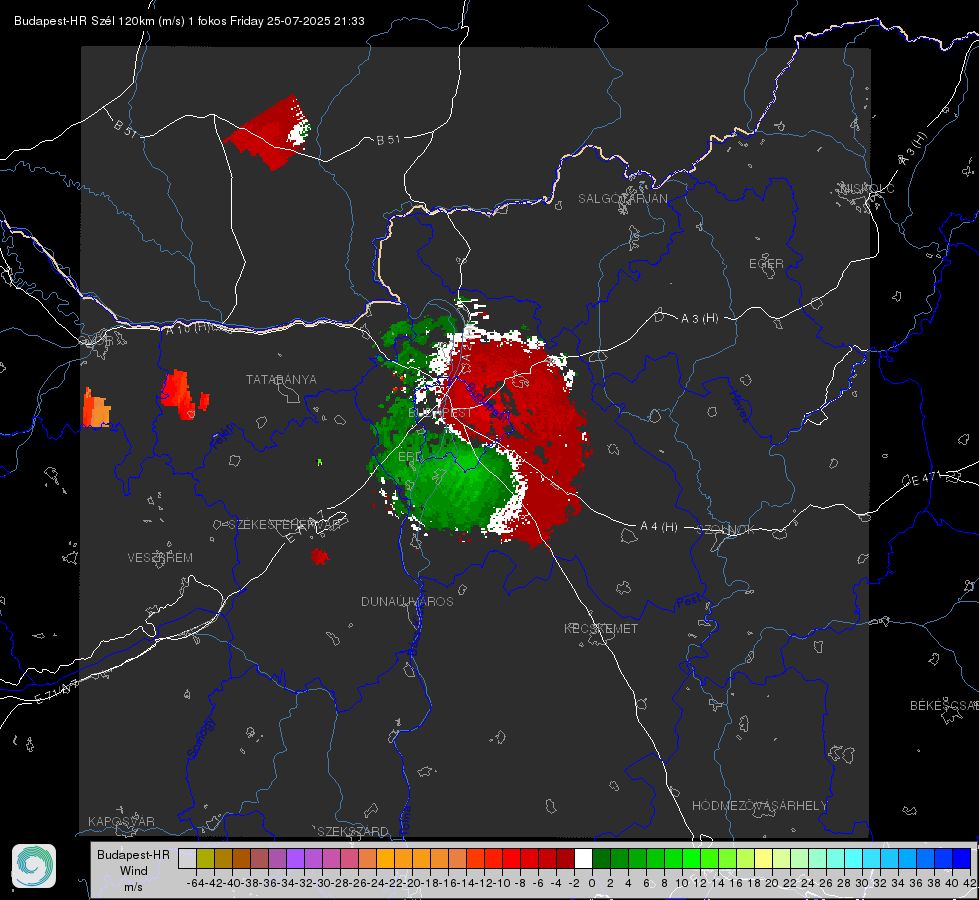
Task: Click the DUNAÚJVÁROS city label
Action: 407,601
